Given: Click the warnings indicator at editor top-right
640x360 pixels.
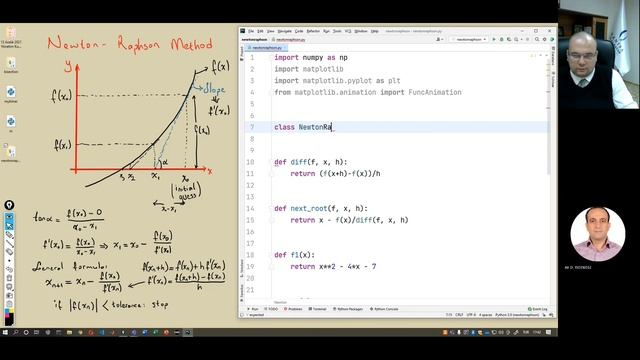Looking at the screenshot, I should coord(533,55).
